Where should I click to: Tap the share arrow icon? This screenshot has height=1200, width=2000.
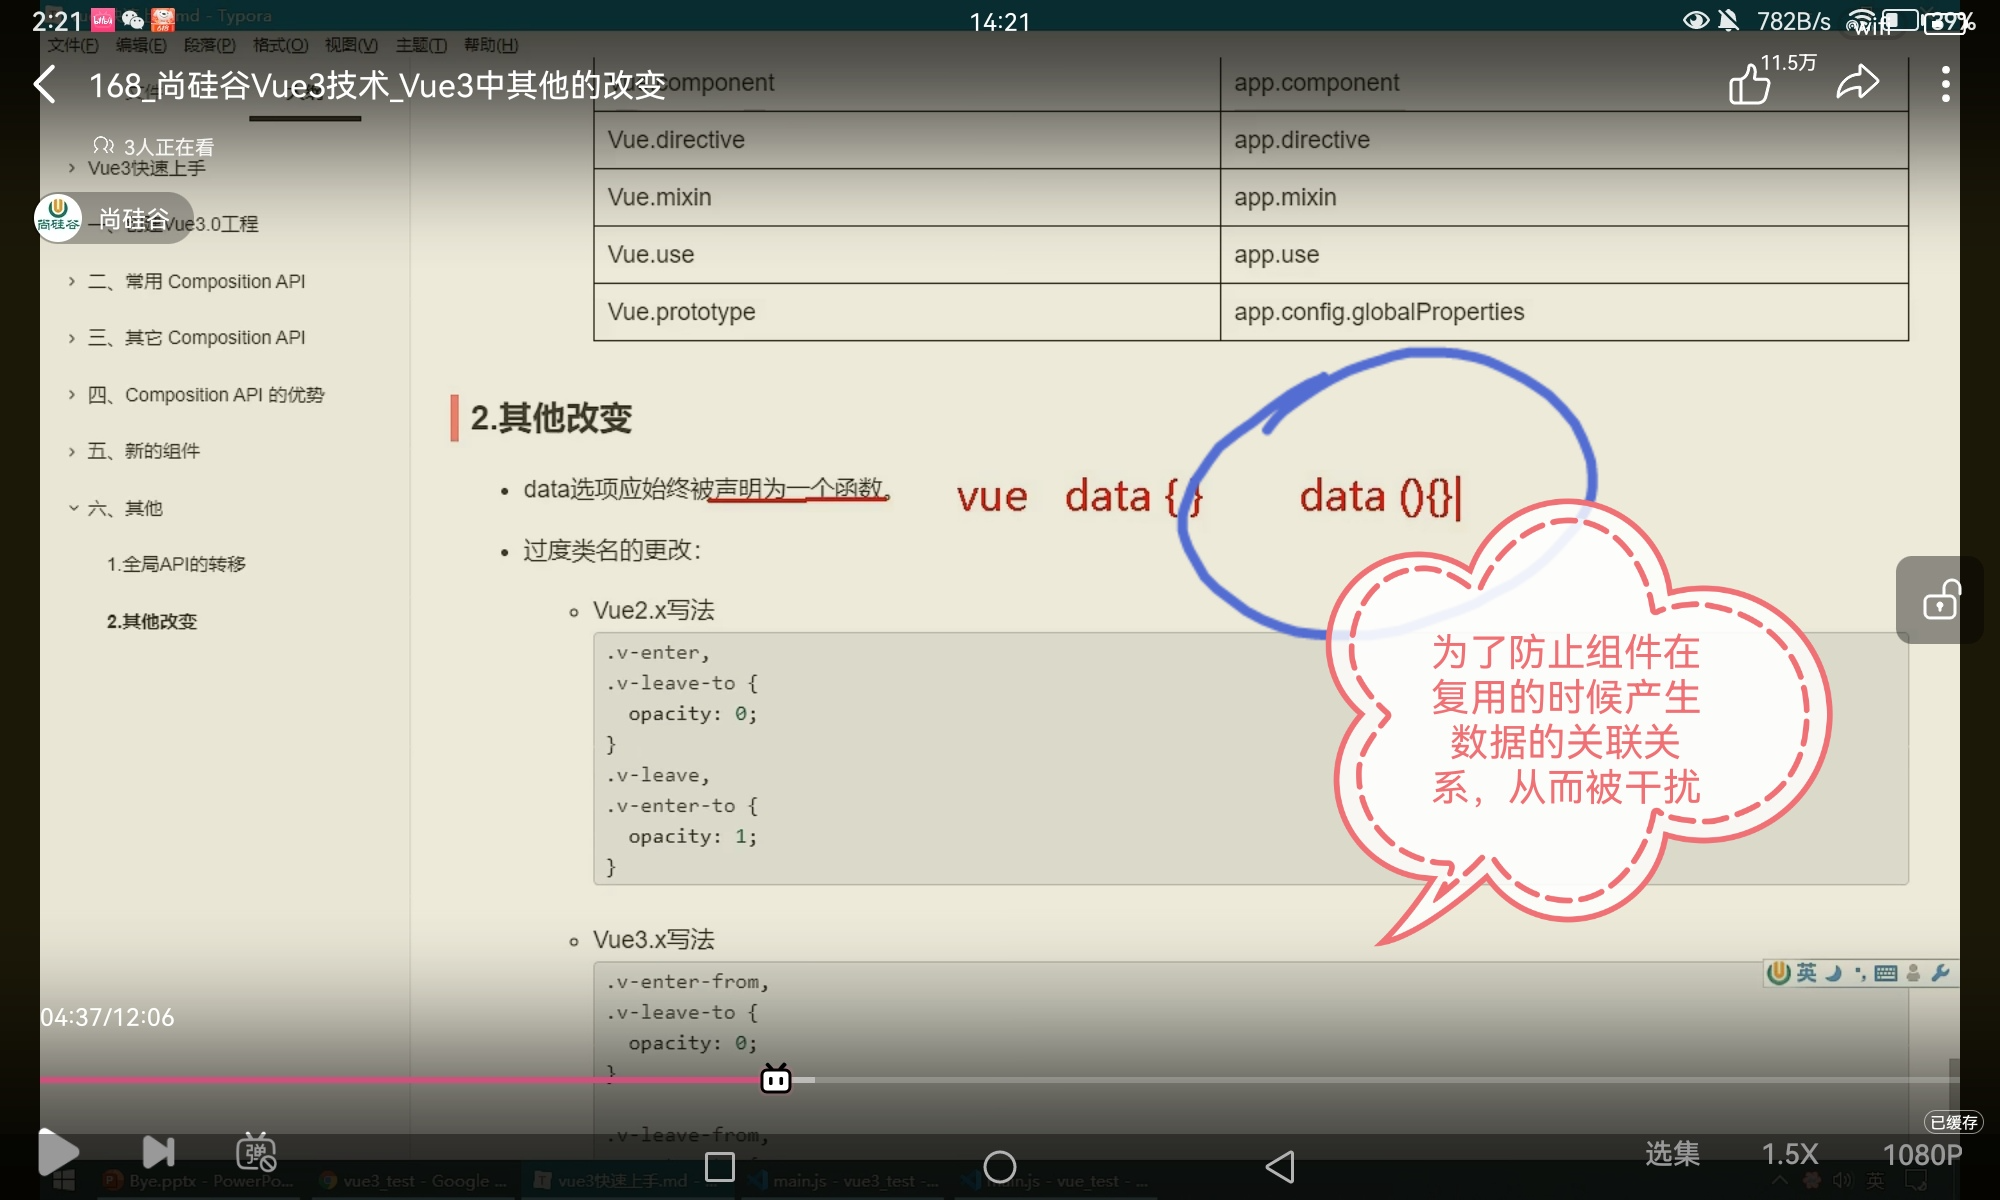1857,83
